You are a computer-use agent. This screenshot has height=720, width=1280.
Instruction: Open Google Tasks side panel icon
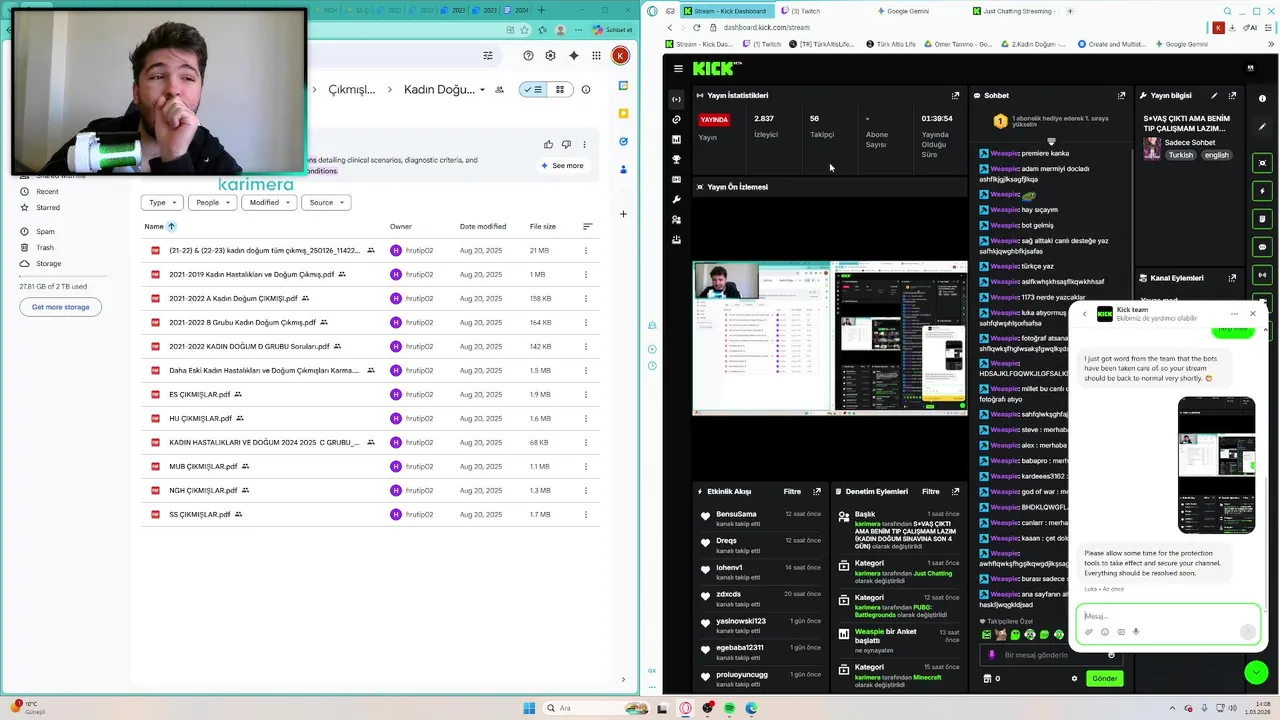[623, 142]
